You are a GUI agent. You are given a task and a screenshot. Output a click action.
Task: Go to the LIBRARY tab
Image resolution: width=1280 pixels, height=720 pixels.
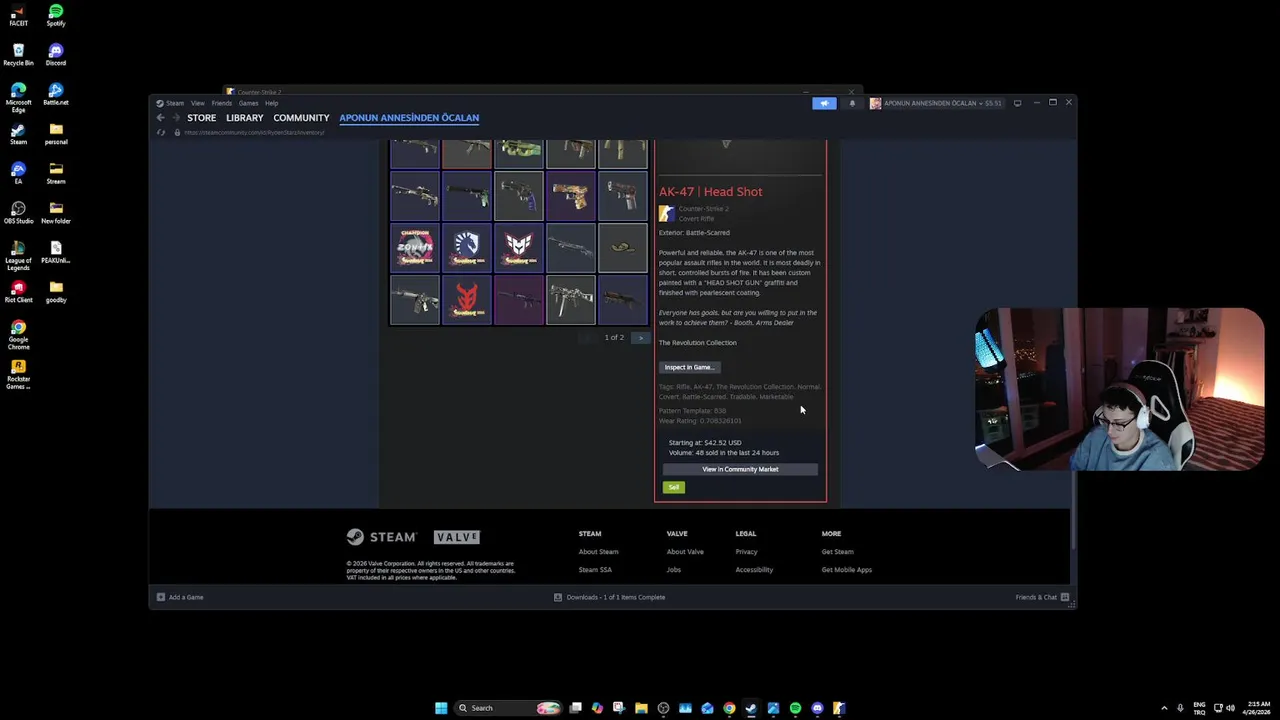coord(244,118)
